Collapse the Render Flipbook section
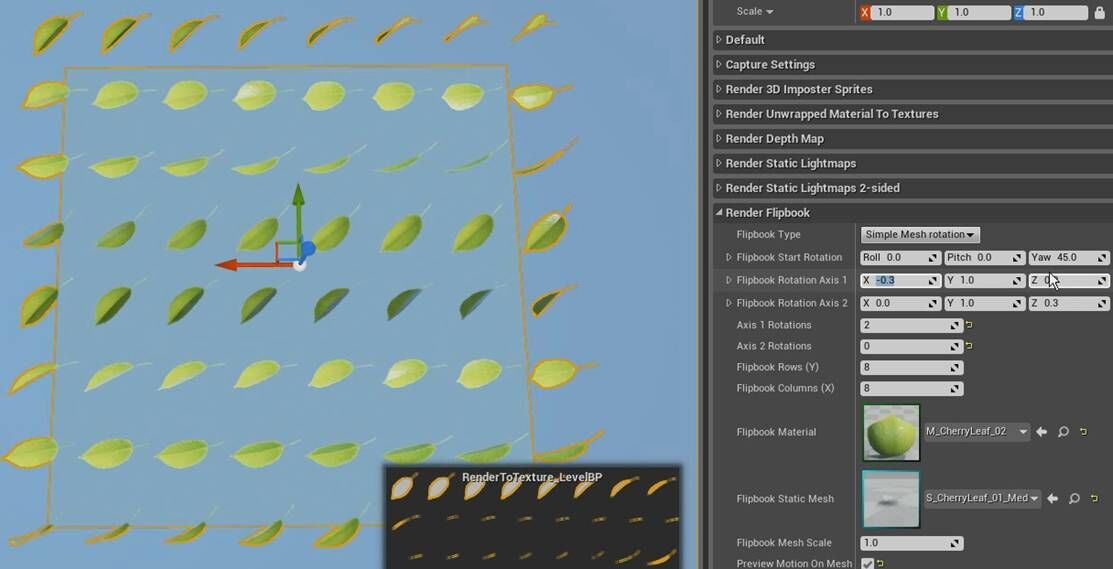 (718, 213)
